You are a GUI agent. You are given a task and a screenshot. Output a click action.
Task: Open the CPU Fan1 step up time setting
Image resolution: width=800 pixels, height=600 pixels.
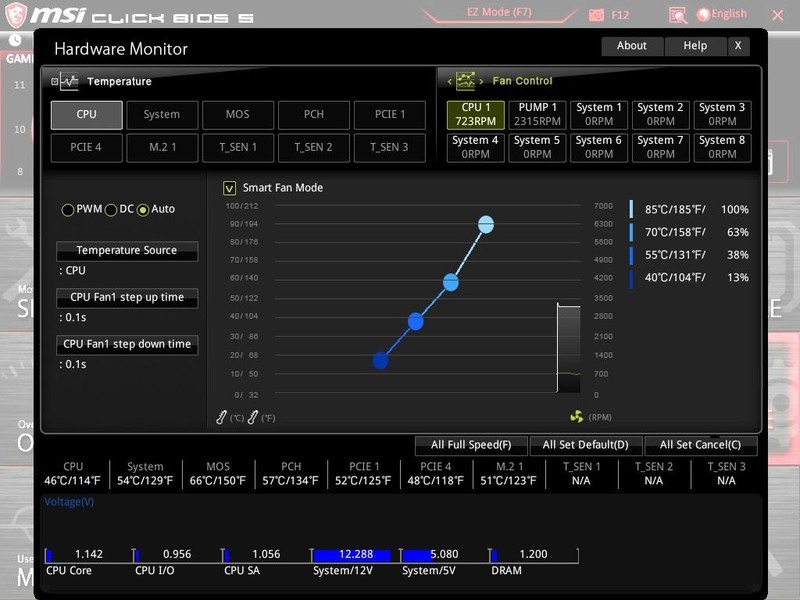pos(127,297)
